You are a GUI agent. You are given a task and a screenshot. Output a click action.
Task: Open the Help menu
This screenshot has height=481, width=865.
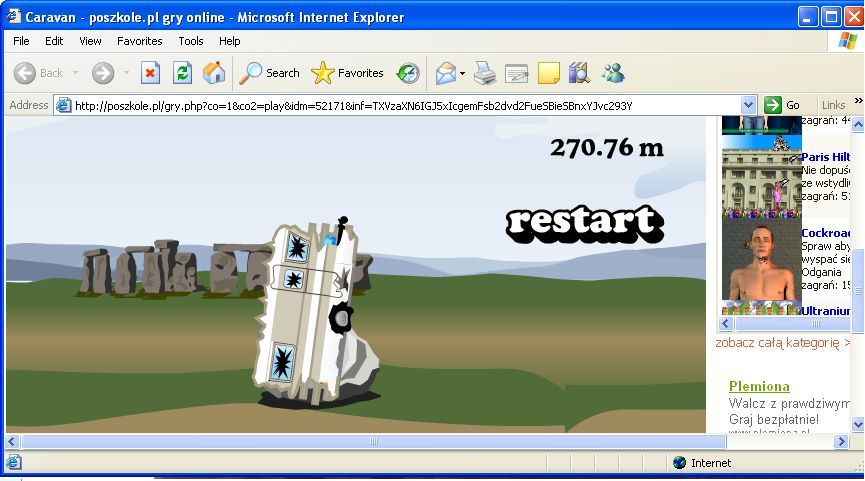coord(229,41)
